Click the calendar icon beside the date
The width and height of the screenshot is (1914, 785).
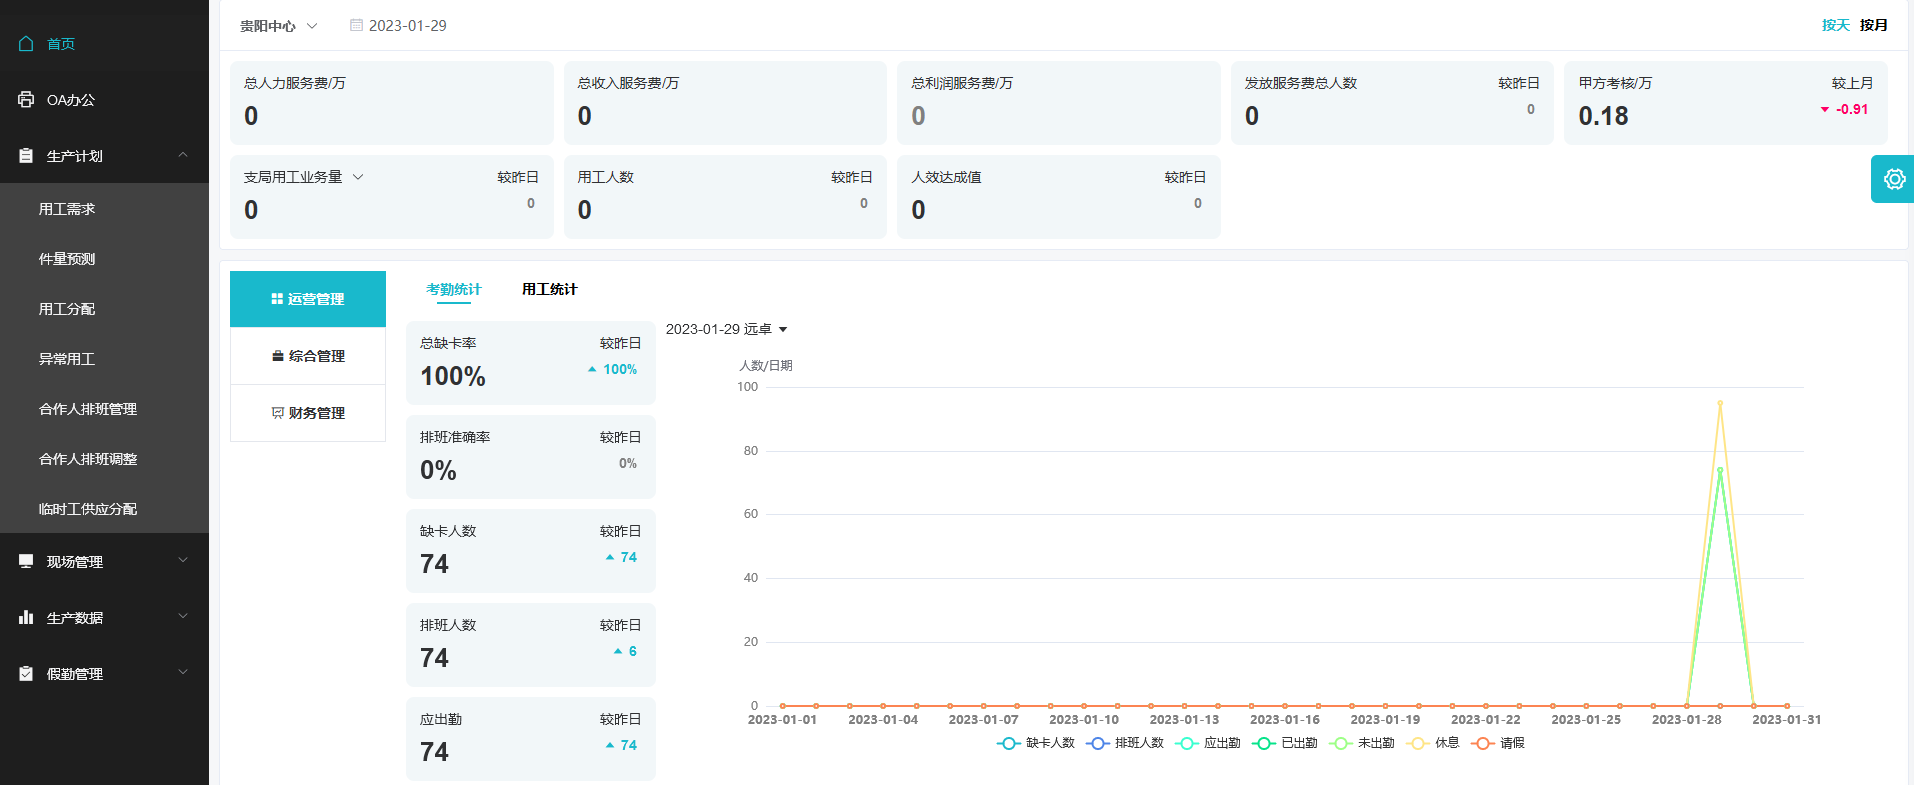[356, 25]
